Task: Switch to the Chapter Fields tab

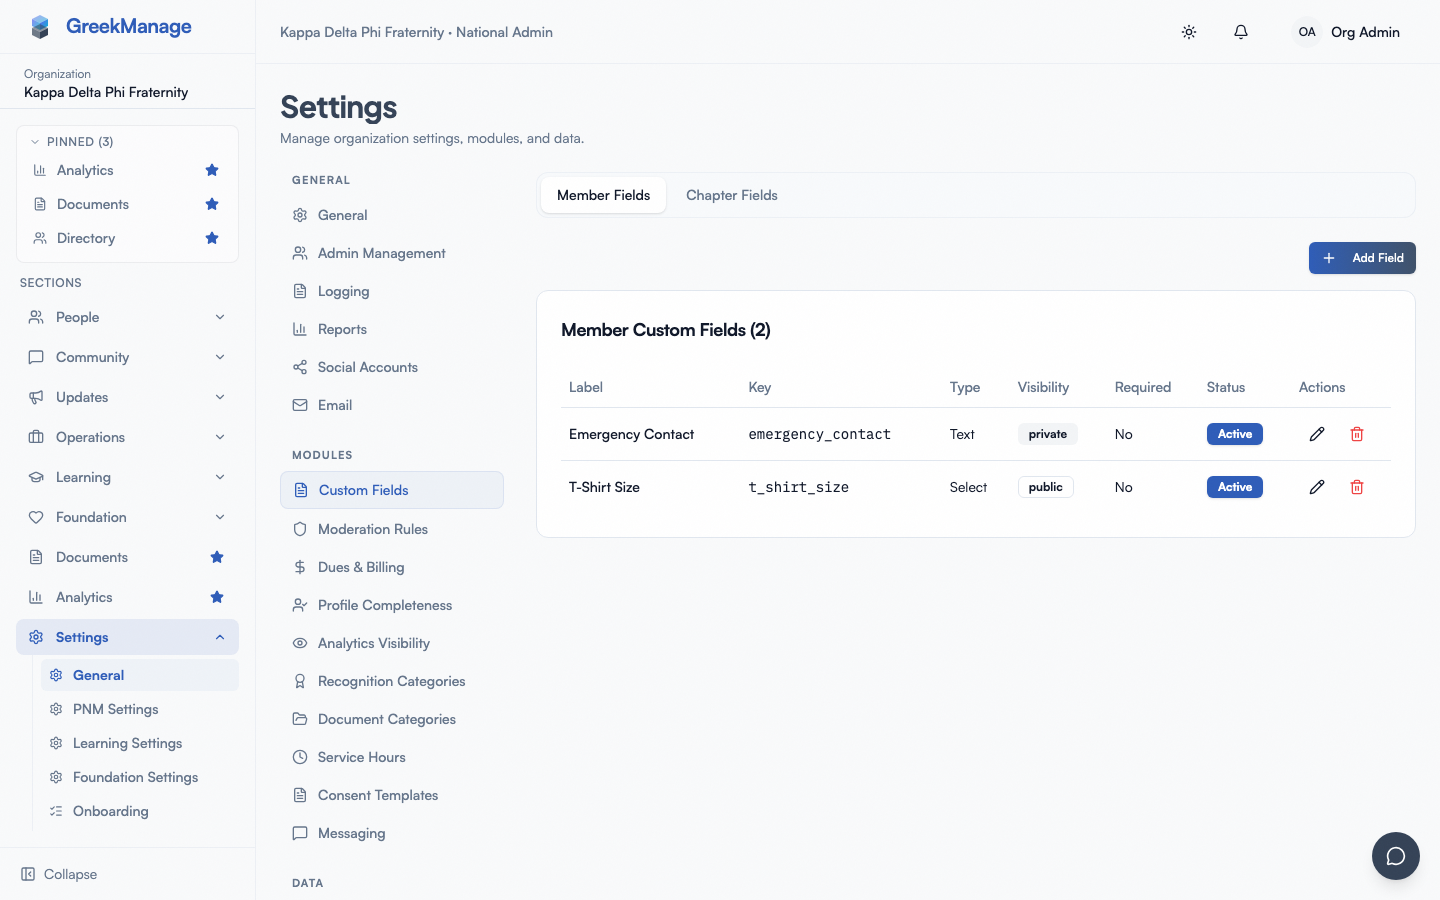Action: (732, 195)
